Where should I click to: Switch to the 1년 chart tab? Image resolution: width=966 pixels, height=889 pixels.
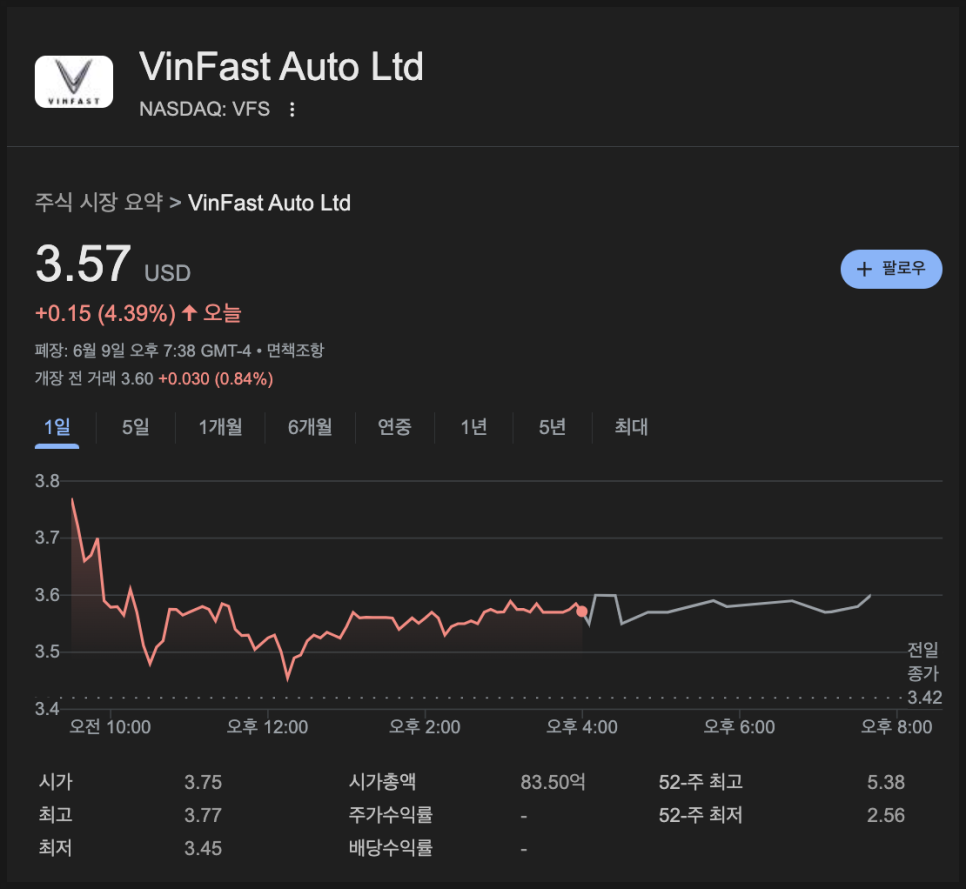coord(474,427)
